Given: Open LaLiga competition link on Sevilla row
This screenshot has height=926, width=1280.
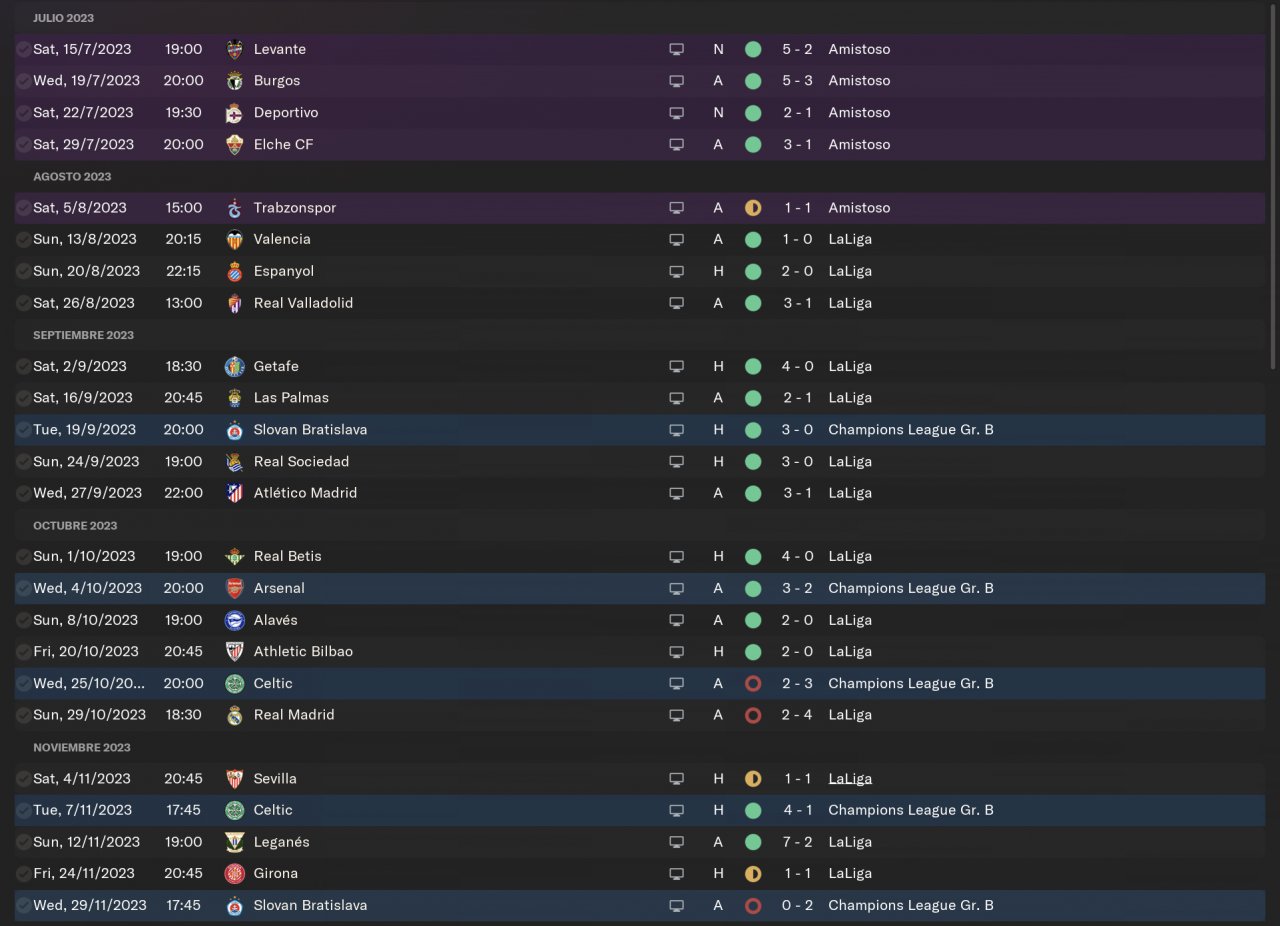Looking at the screenshot, I should tap(849, 779).
